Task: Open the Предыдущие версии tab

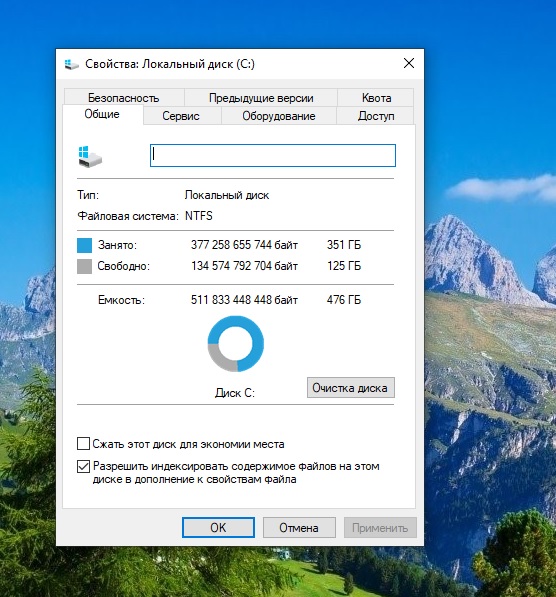Action: 261,98
